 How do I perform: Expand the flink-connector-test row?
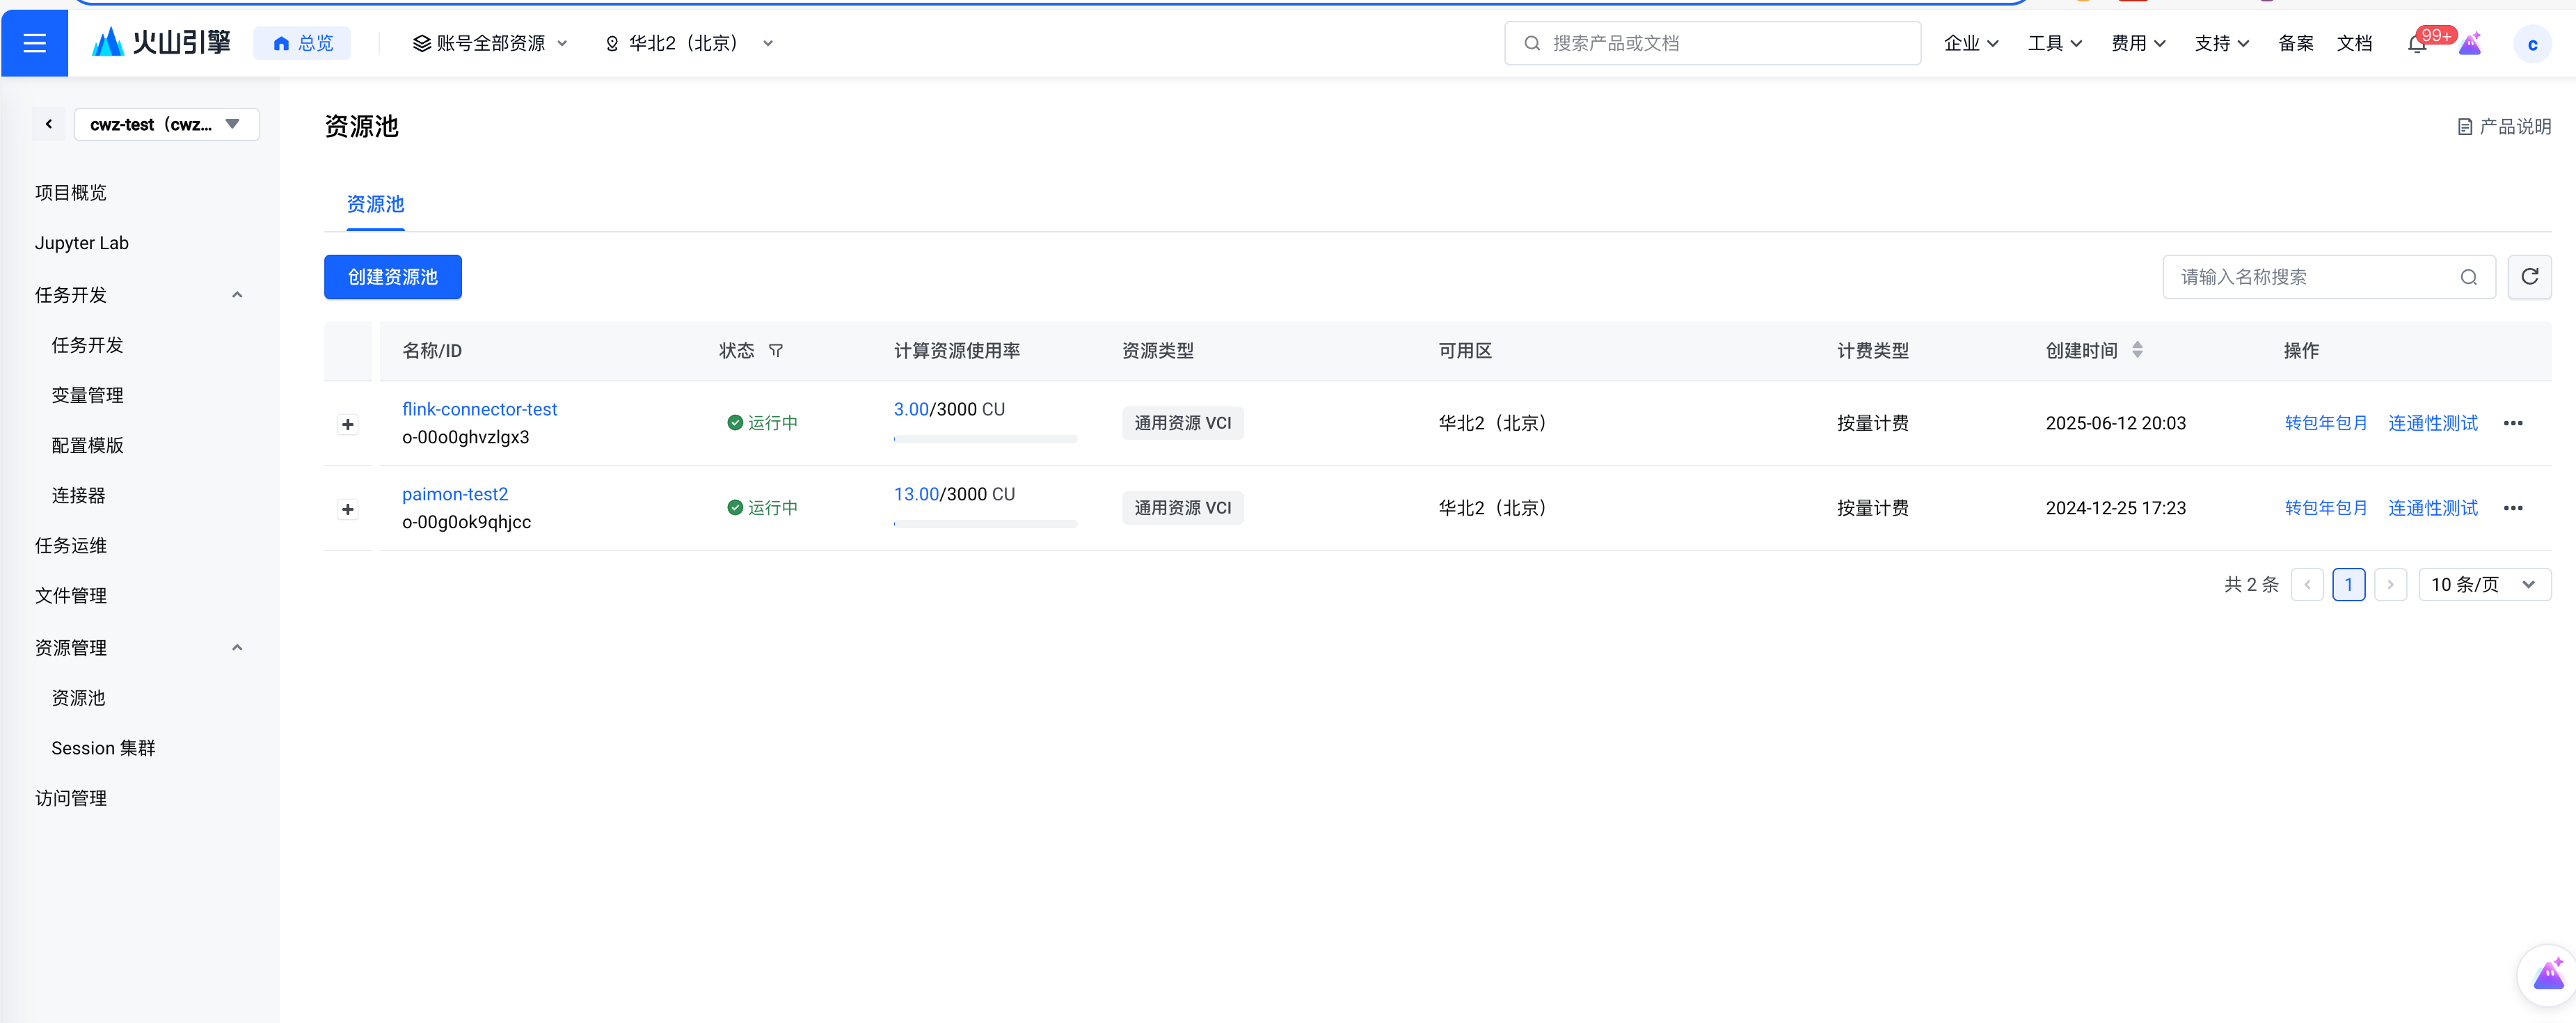[x=347, y=424]
